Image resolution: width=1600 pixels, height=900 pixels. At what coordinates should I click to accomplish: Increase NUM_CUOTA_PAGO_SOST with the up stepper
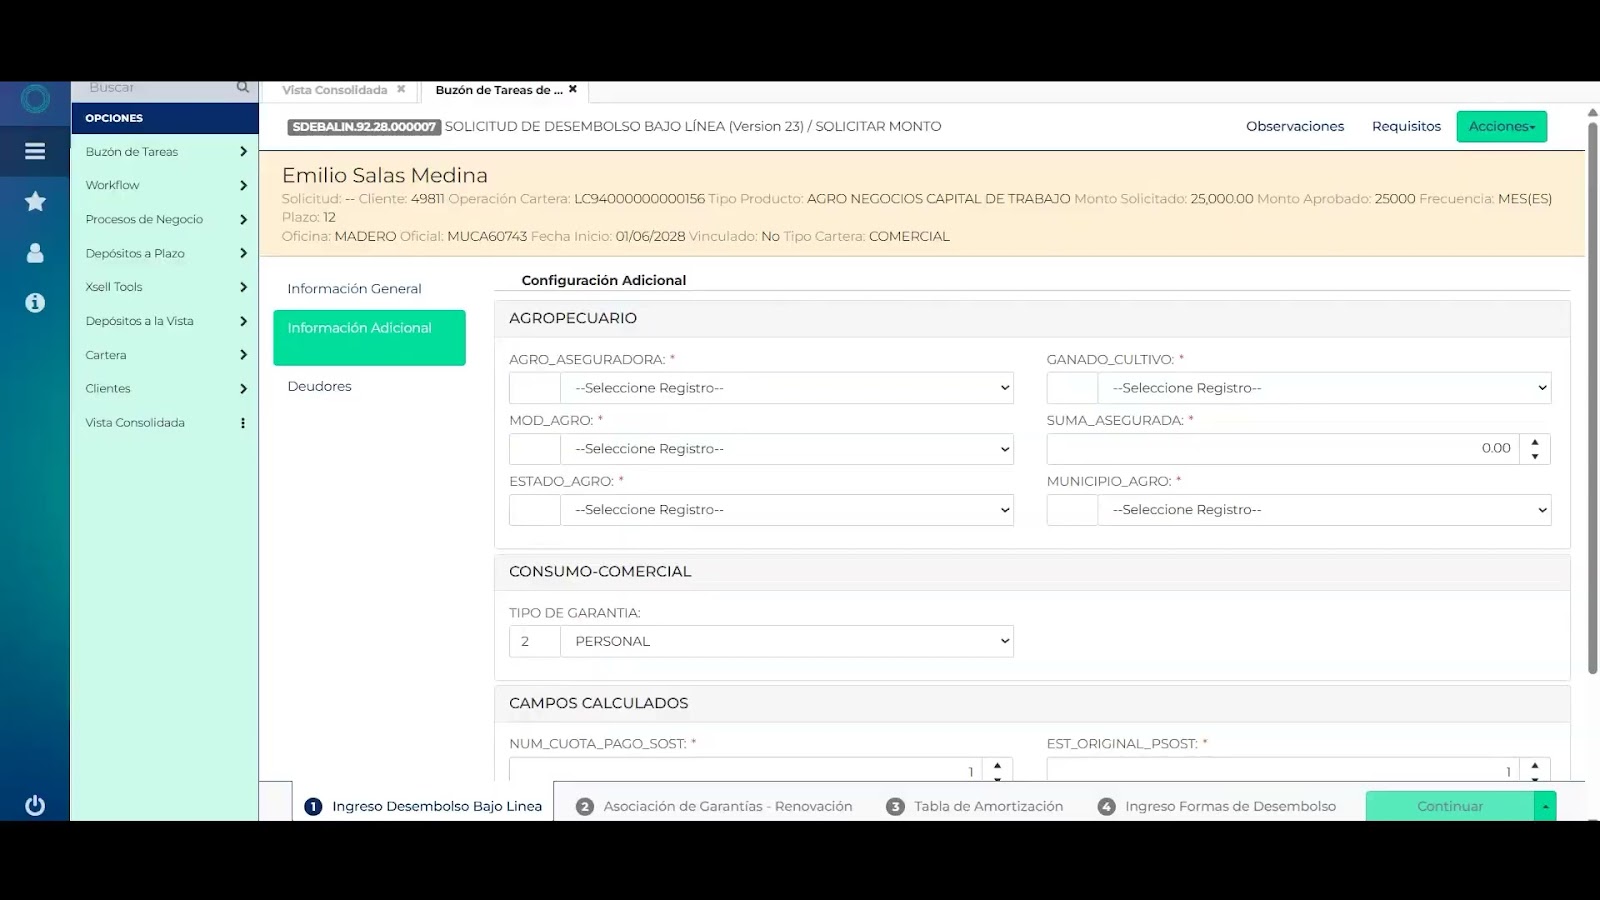[996, 764]
